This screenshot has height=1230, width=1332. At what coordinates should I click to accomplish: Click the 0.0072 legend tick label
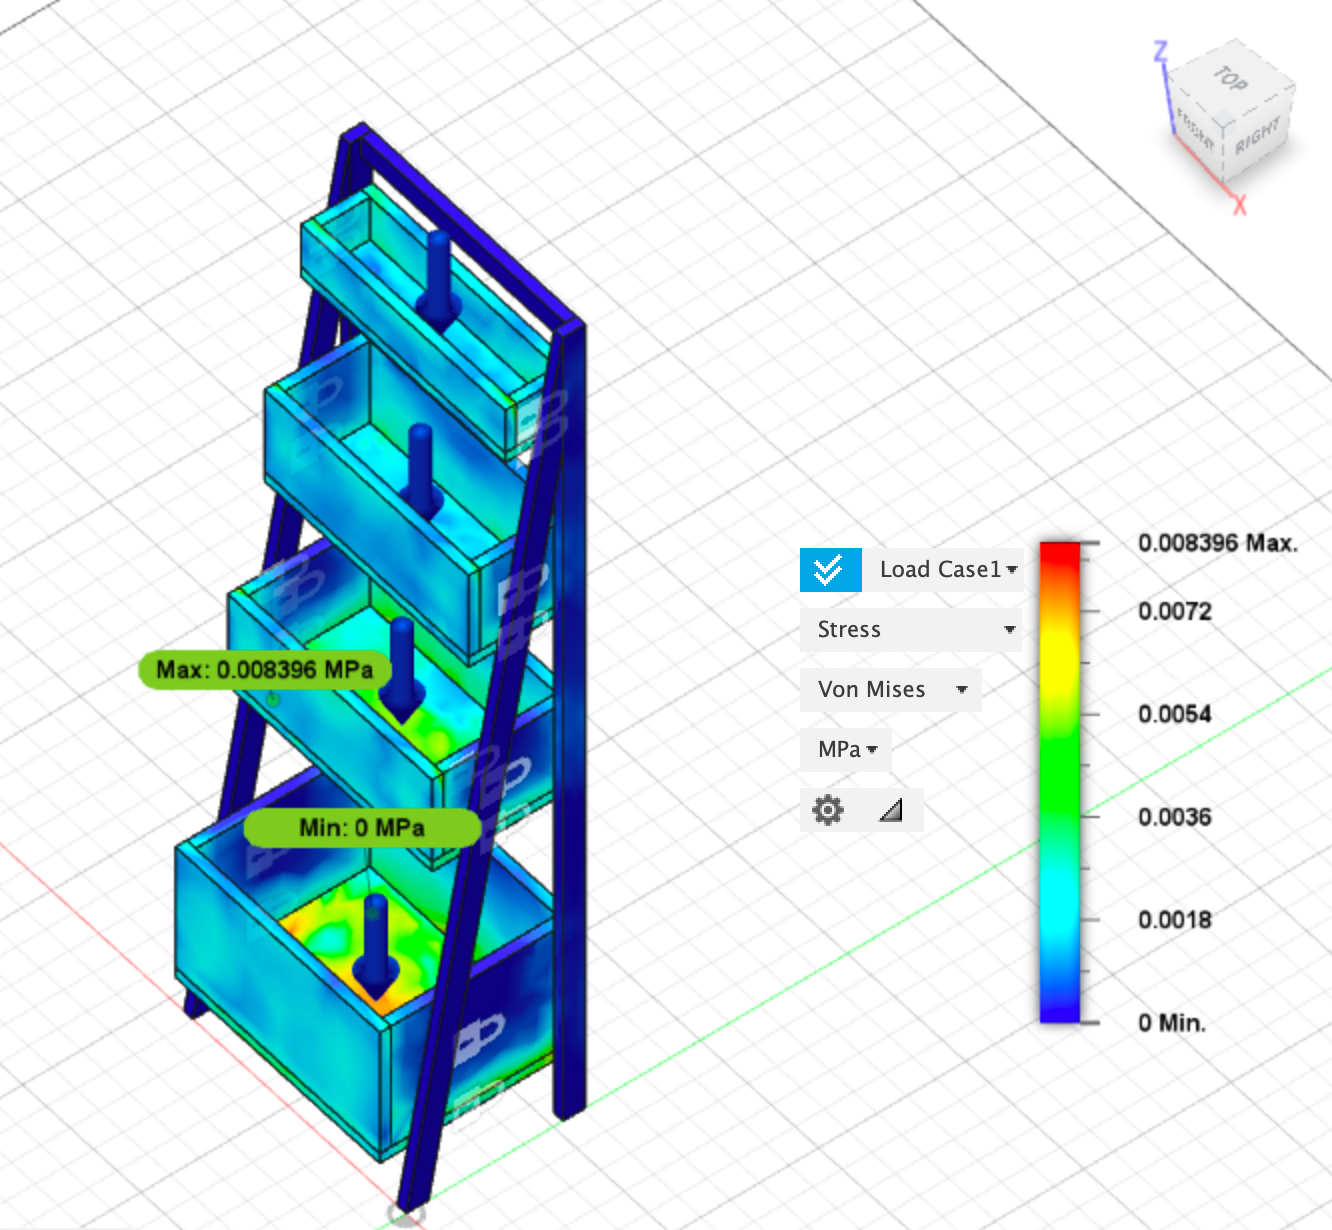(1175, 611)
